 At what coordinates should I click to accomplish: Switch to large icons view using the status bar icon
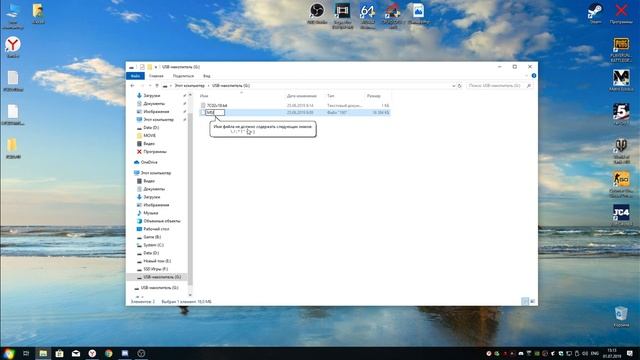click(x=532, y=301)
